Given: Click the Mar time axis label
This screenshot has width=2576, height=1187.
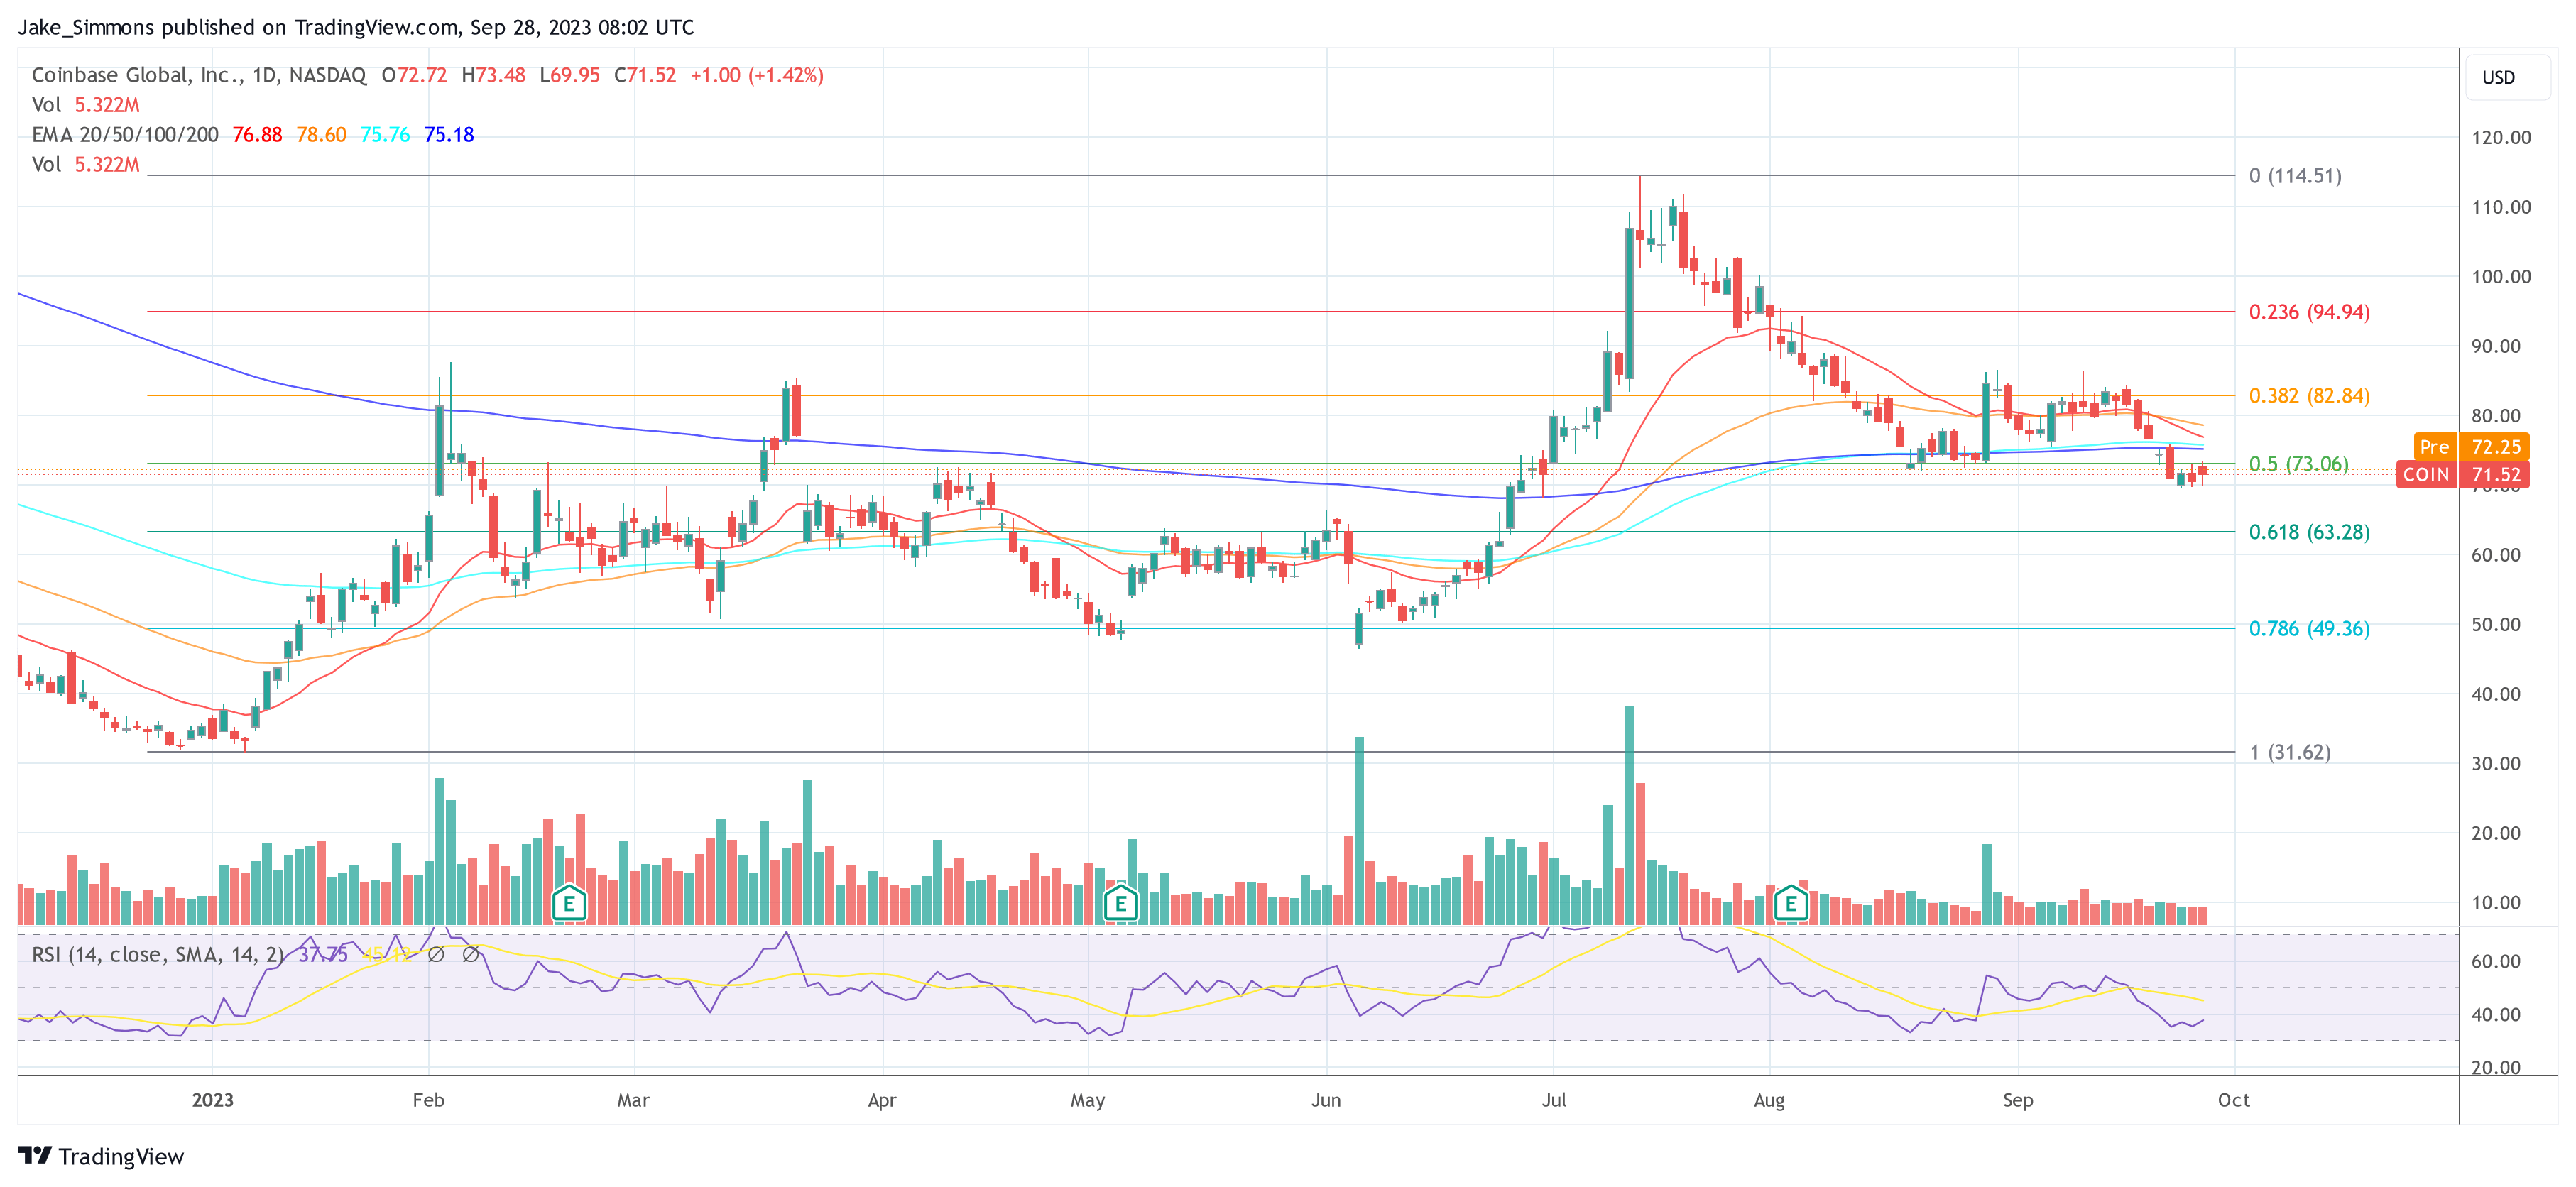Looking at the screenshot, I should (633, 1100).
